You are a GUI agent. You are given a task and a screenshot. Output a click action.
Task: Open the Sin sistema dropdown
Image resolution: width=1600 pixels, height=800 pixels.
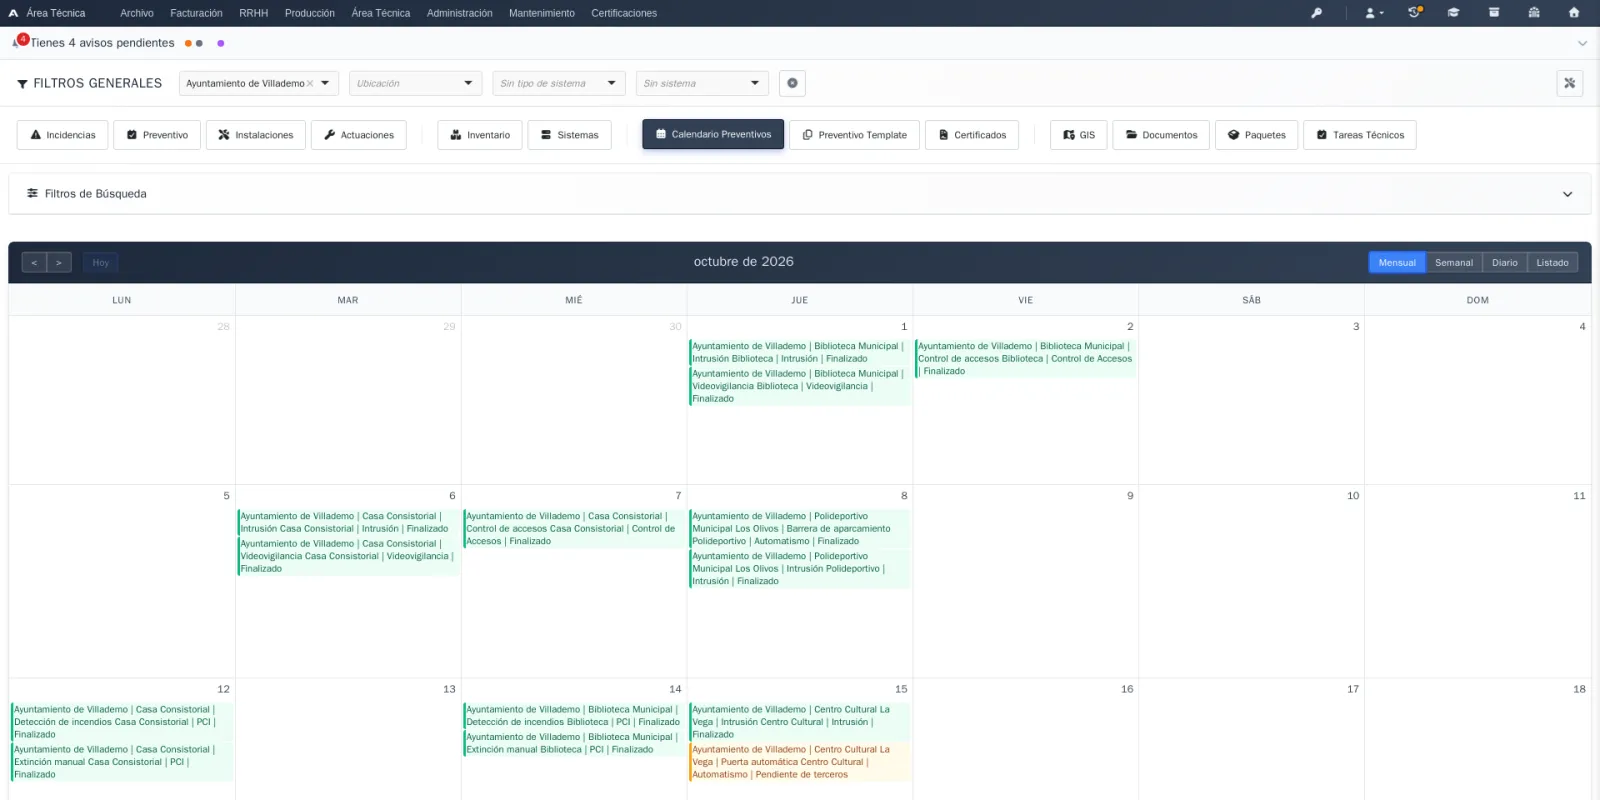pos(702,83)
